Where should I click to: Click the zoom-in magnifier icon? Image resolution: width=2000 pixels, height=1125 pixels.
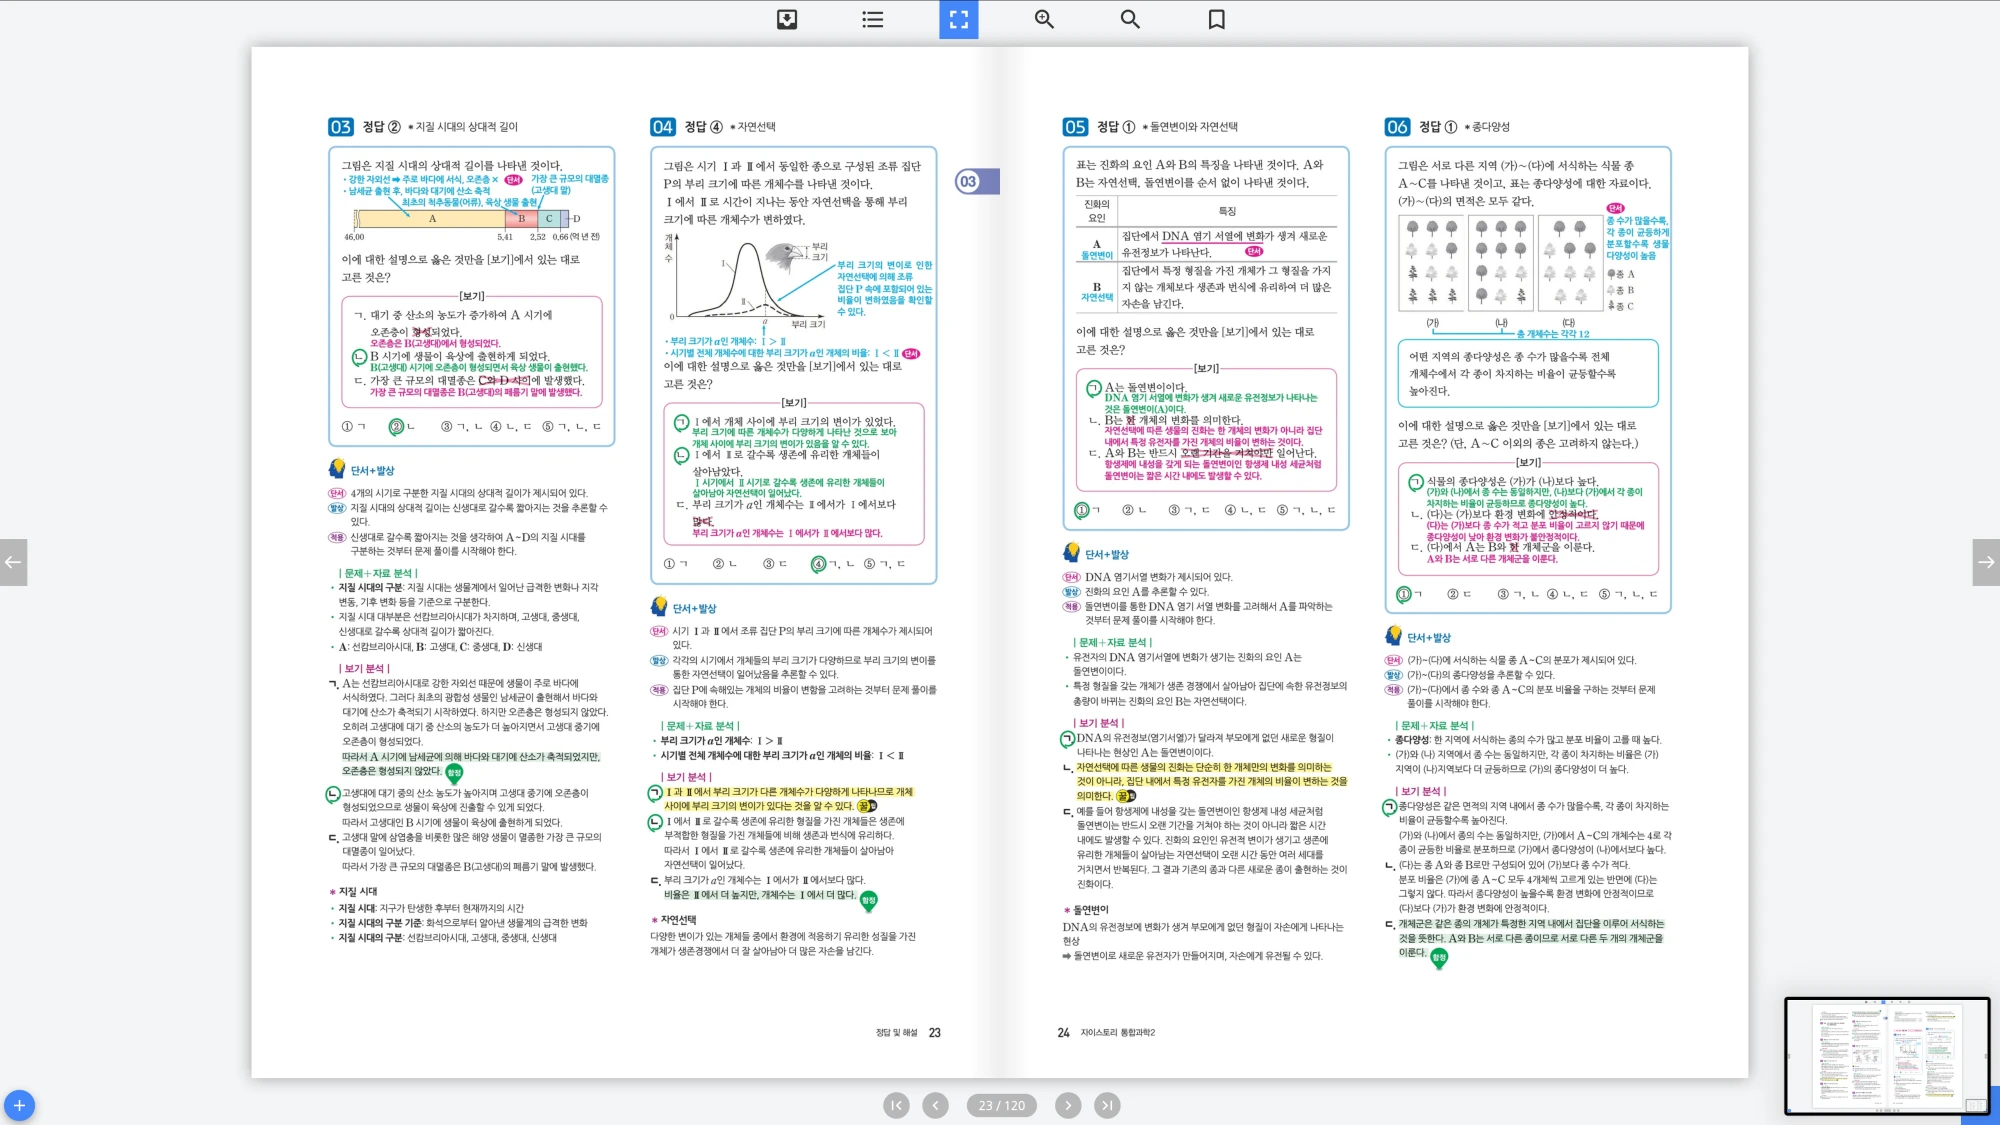pos(1044,19)
